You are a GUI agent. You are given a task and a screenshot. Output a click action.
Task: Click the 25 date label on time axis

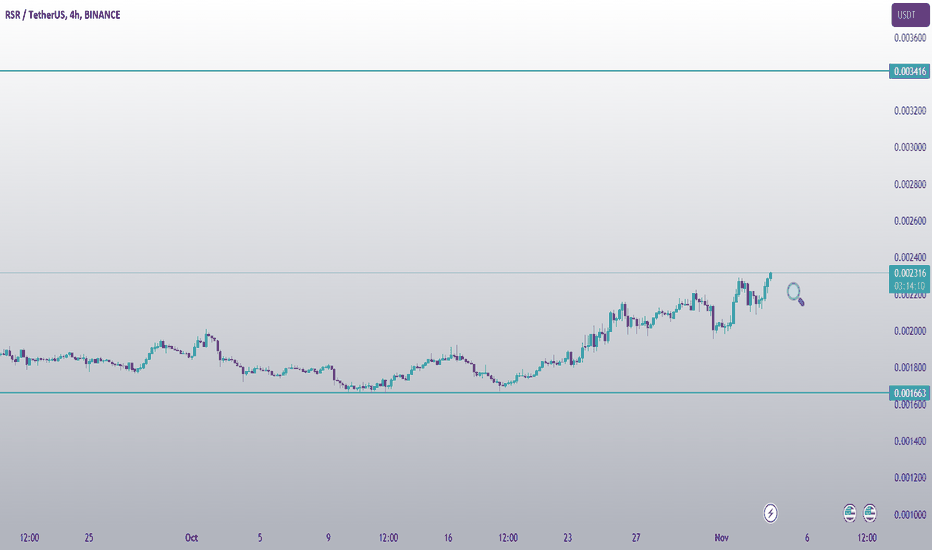[x=89, y=538]
